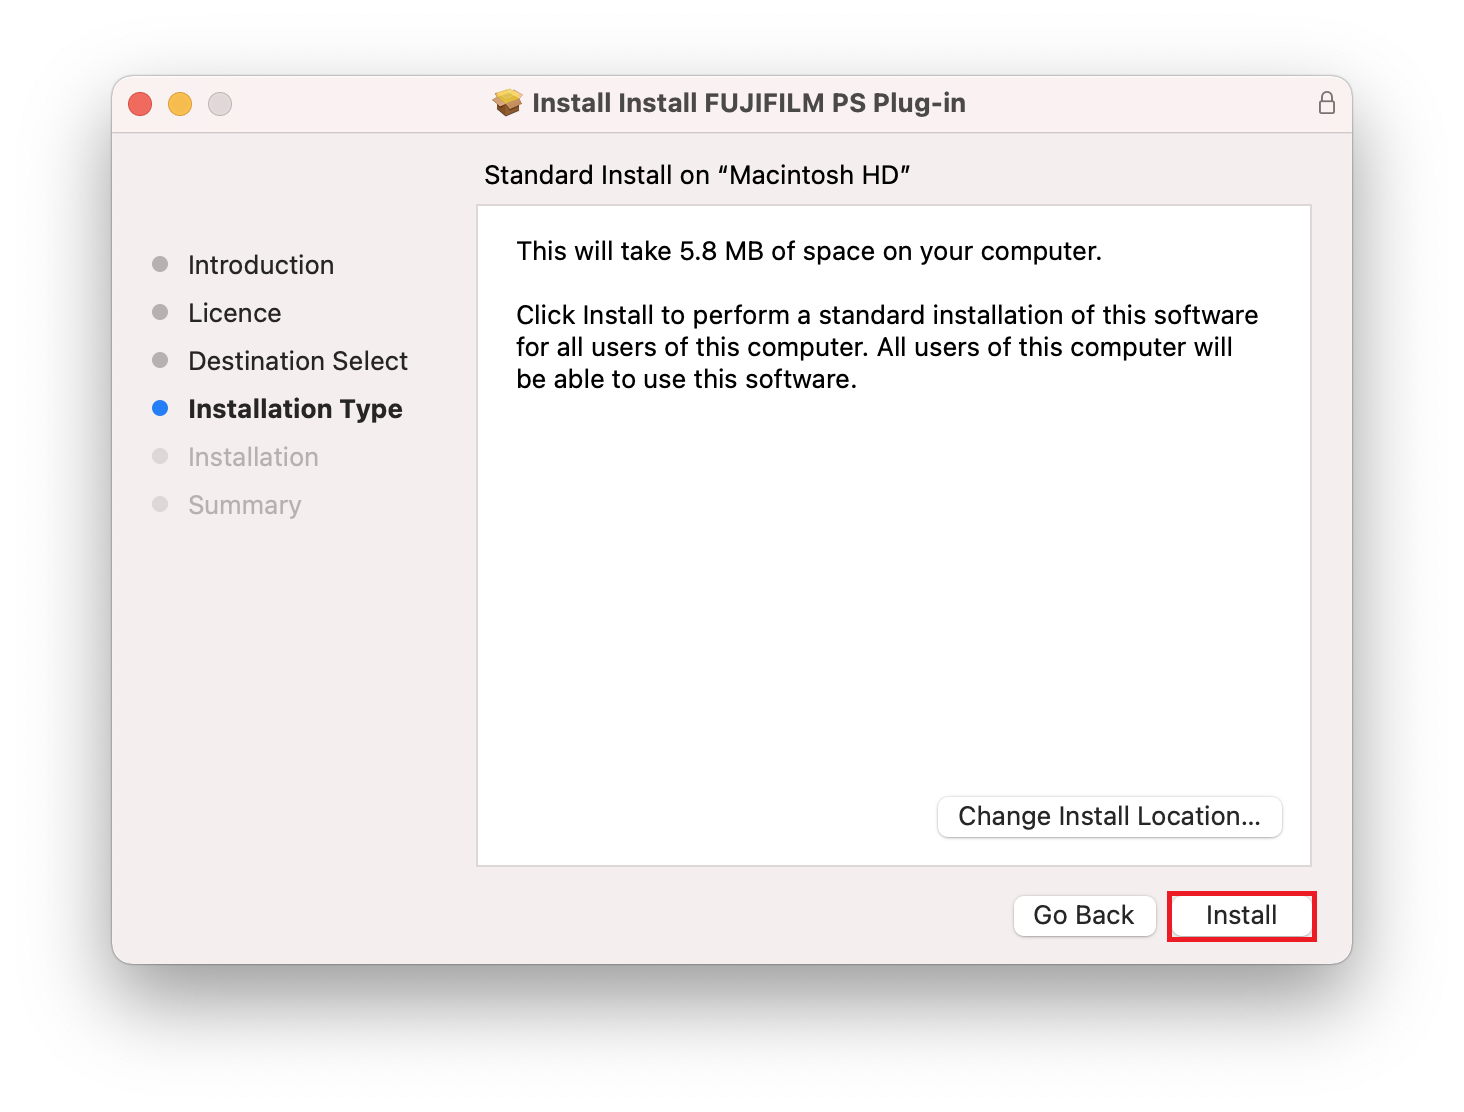Screen dimensions: 1464x1112
Task: Select the Summary step
Action: pyautogui.click(x=245, y=505)
